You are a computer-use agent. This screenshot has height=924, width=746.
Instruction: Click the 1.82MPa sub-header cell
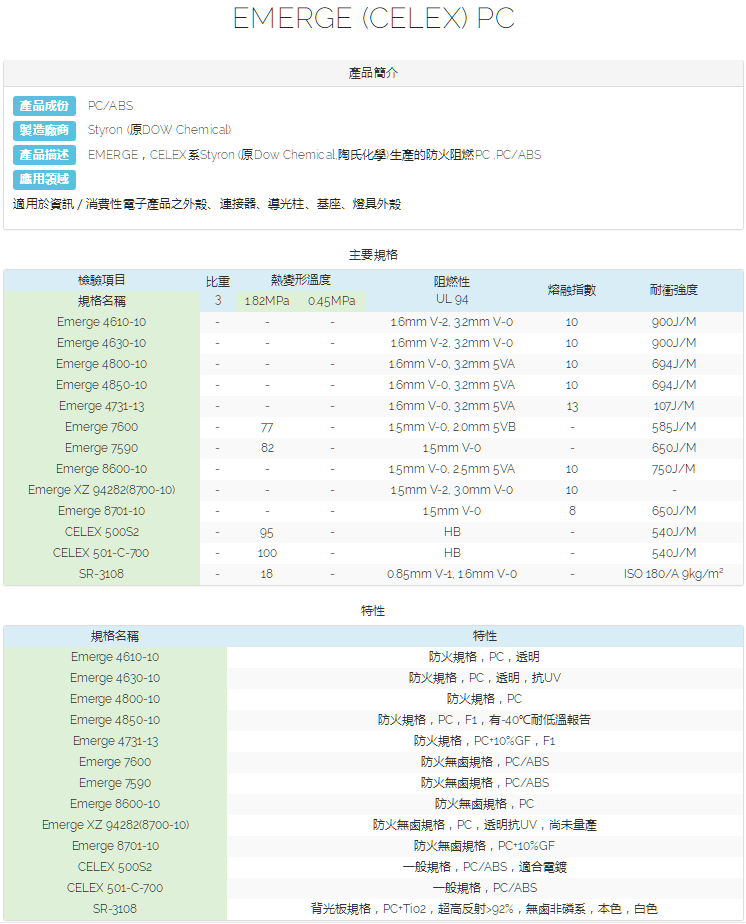(x=267, y=301)
